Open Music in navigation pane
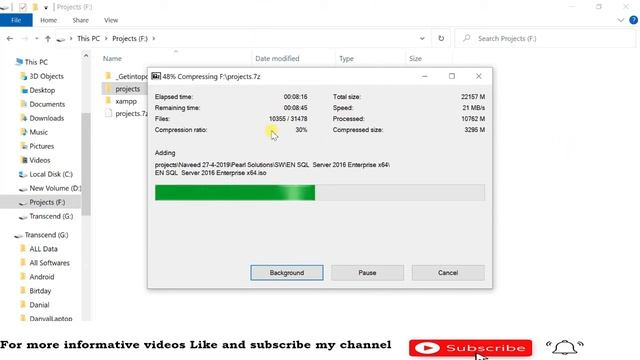The height and width of the screenshot is (360, 640). pos(38,132)
